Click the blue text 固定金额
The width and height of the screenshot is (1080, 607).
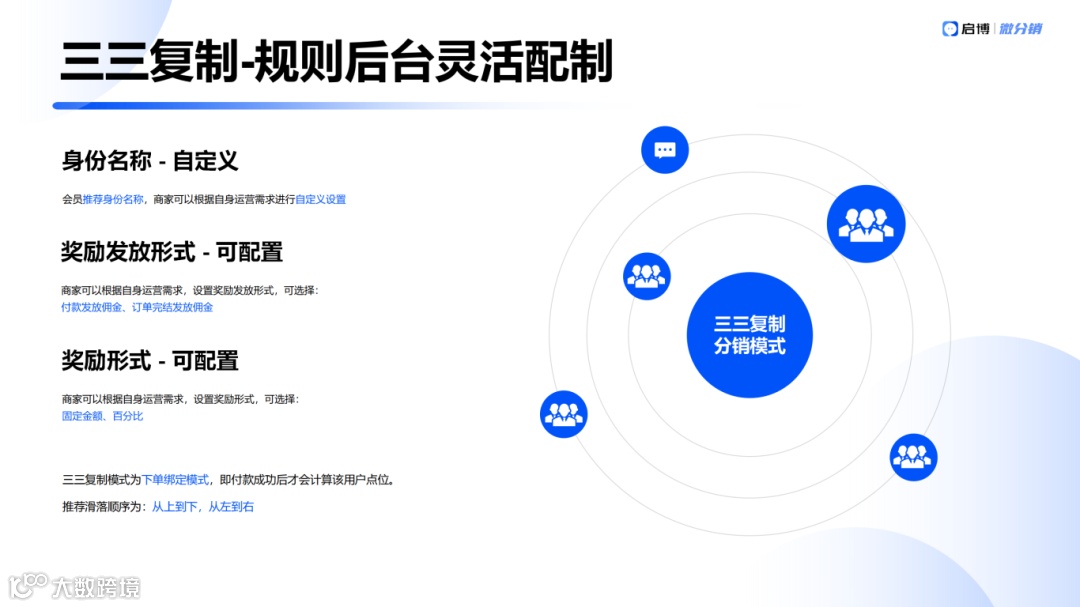coord(82,416)
